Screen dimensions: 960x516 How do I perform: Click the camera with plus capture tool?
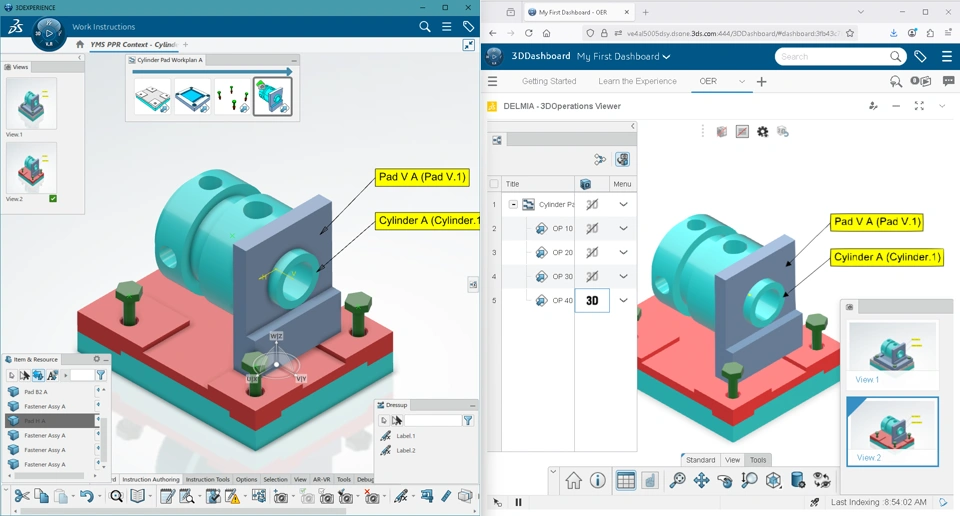click(x=280, y=496)
